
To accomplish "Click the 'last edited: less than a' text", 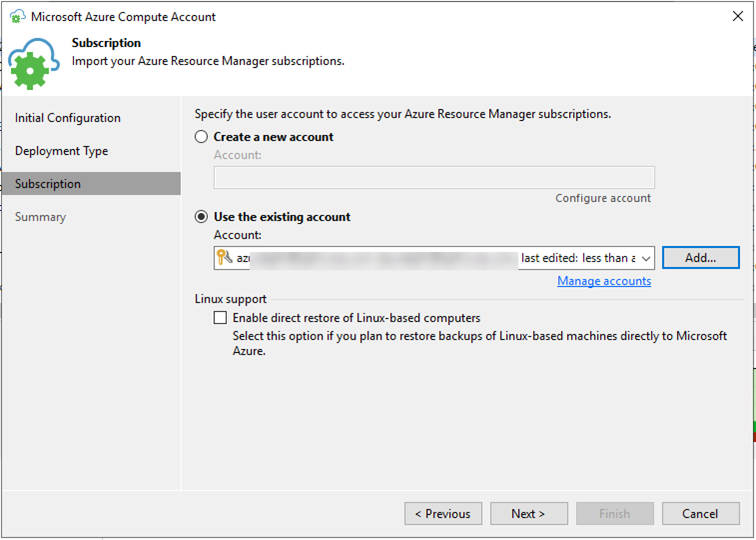I will 578,258.
